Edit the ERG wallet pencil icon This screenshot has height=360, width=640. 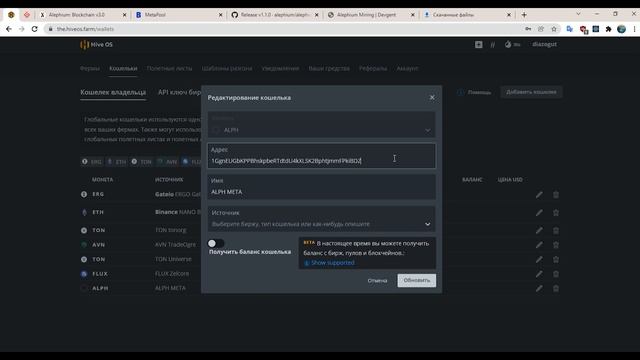pyautogui.click(x=539, y=195)
